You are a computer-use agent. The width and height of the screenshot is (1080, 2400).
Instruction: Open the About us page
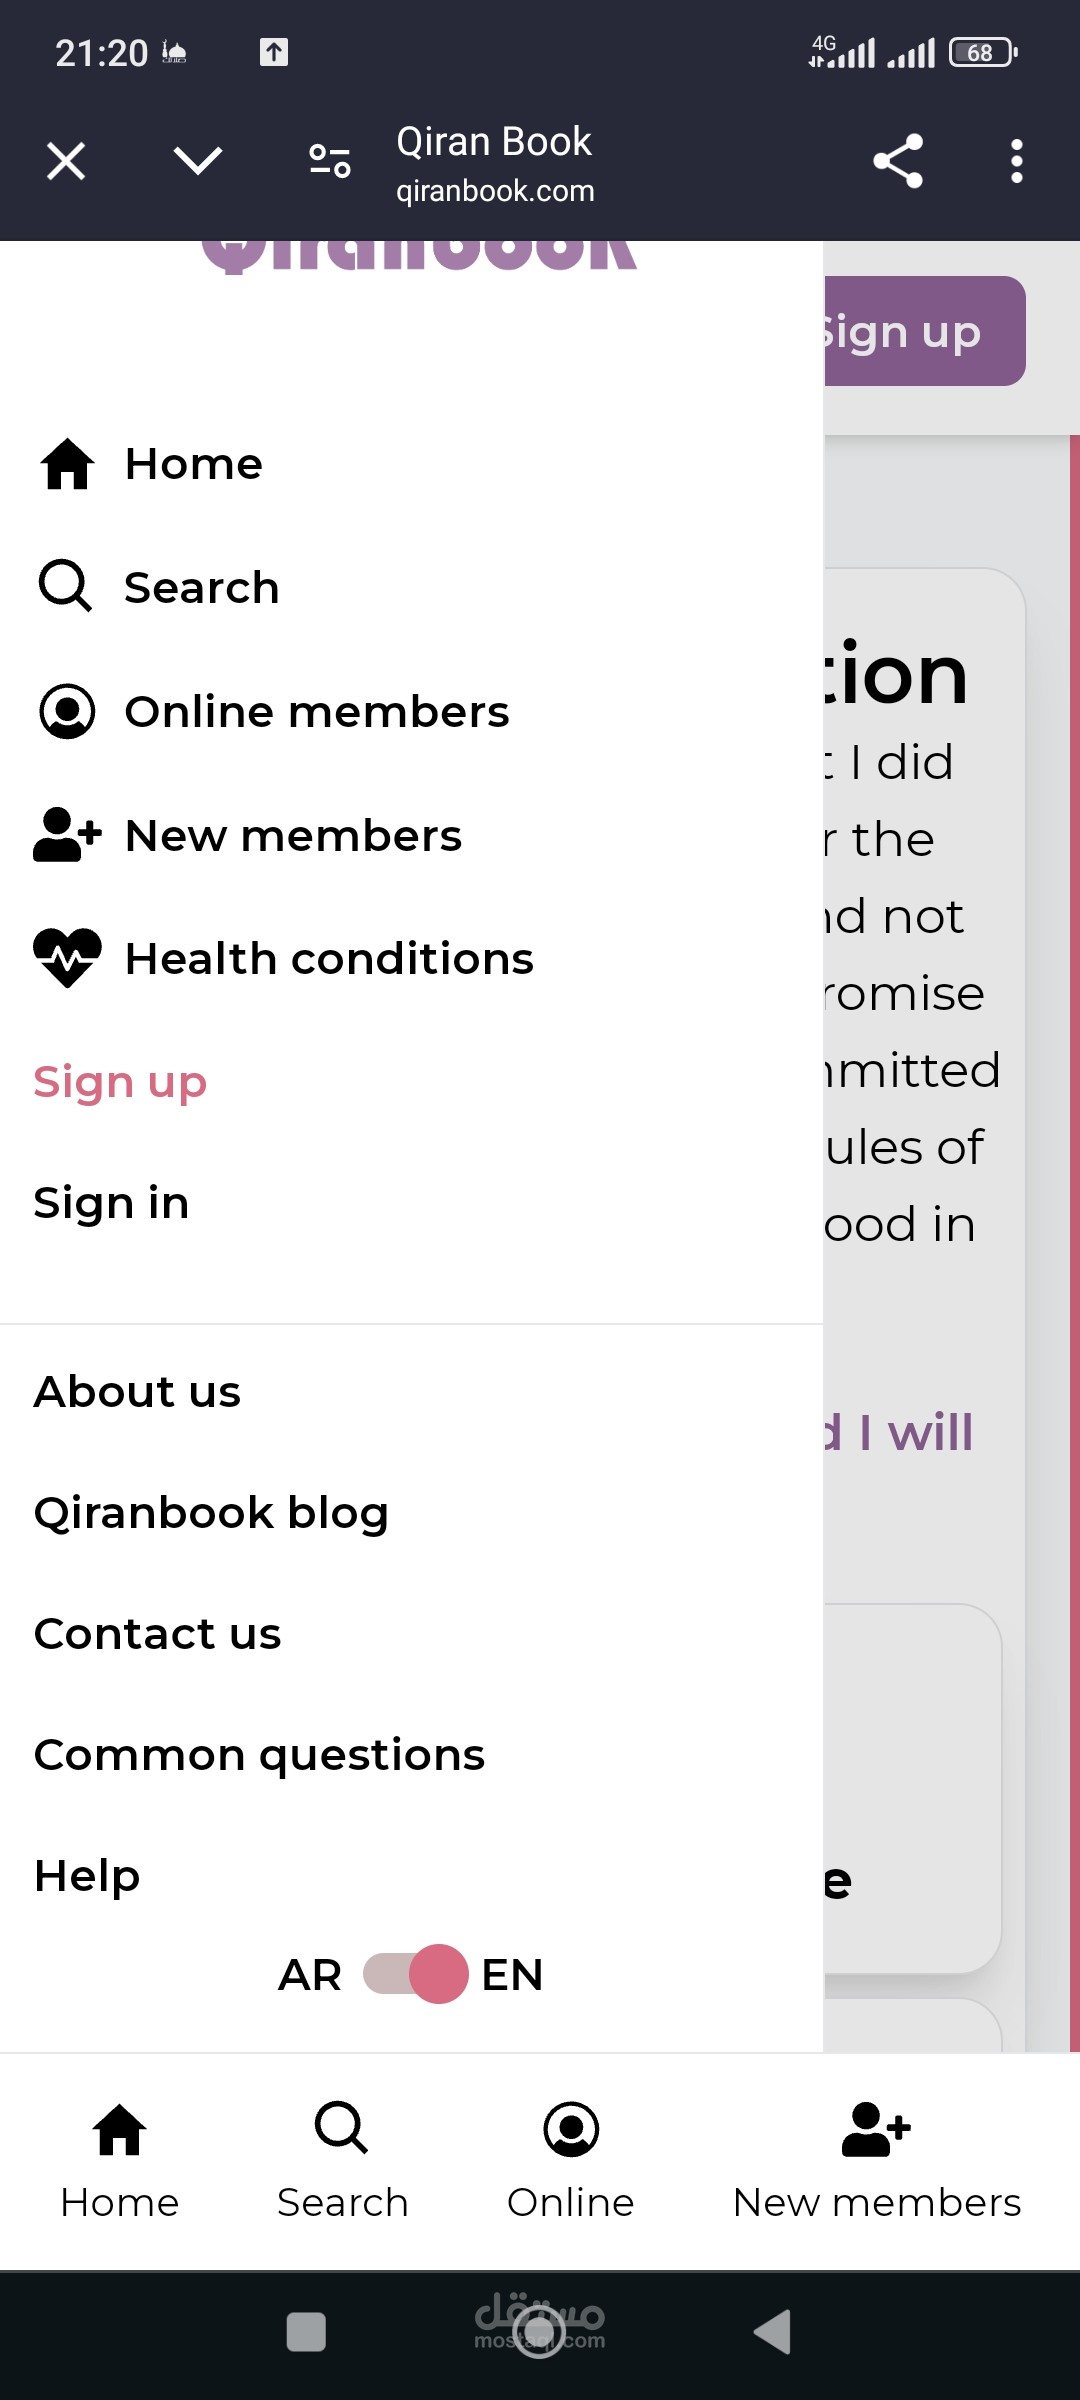tap(138, 1392)
